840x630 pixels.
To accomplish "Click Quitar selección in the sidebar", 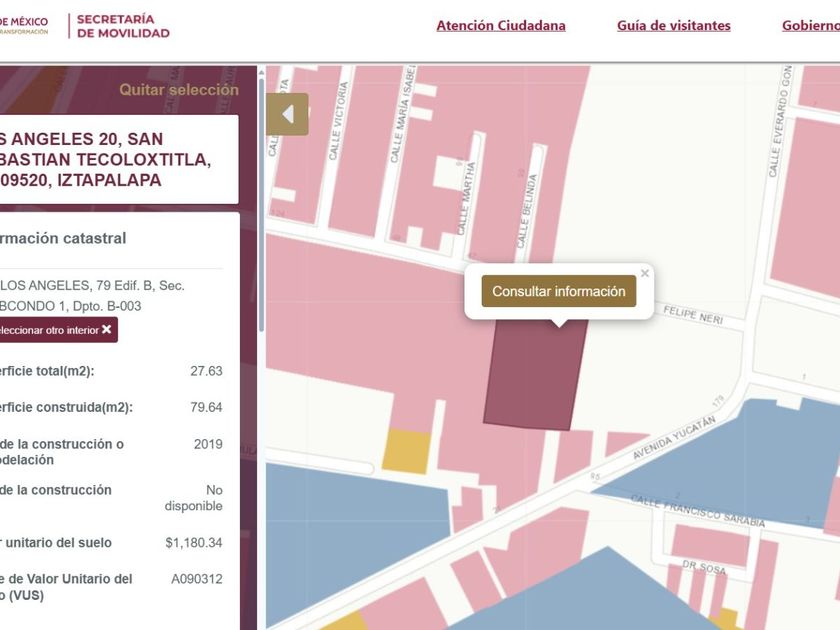I will (x=179, y=90).
